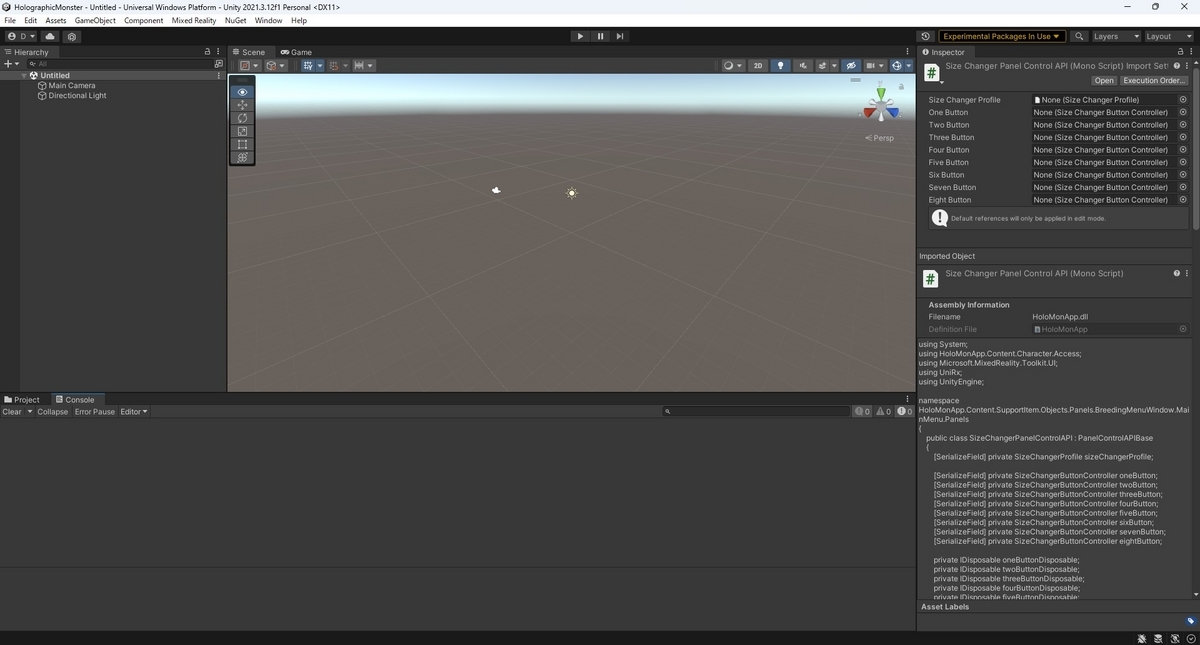
Task: Clear the Console log
Action: (x=12, y=412)
